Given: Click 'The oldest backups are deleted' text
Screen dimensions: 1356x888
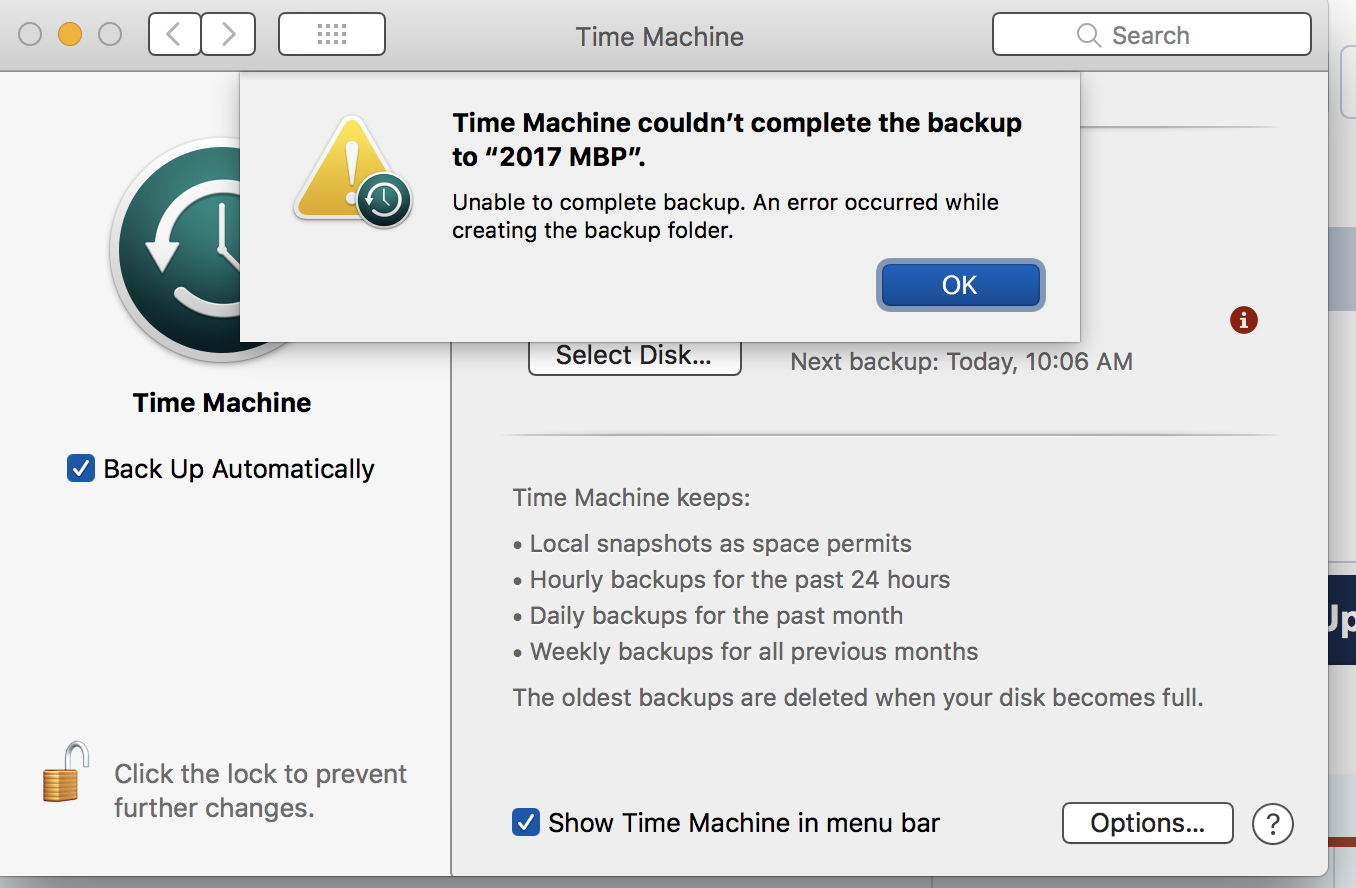Looking at the screenshot, I should click(x=858, y=697).
